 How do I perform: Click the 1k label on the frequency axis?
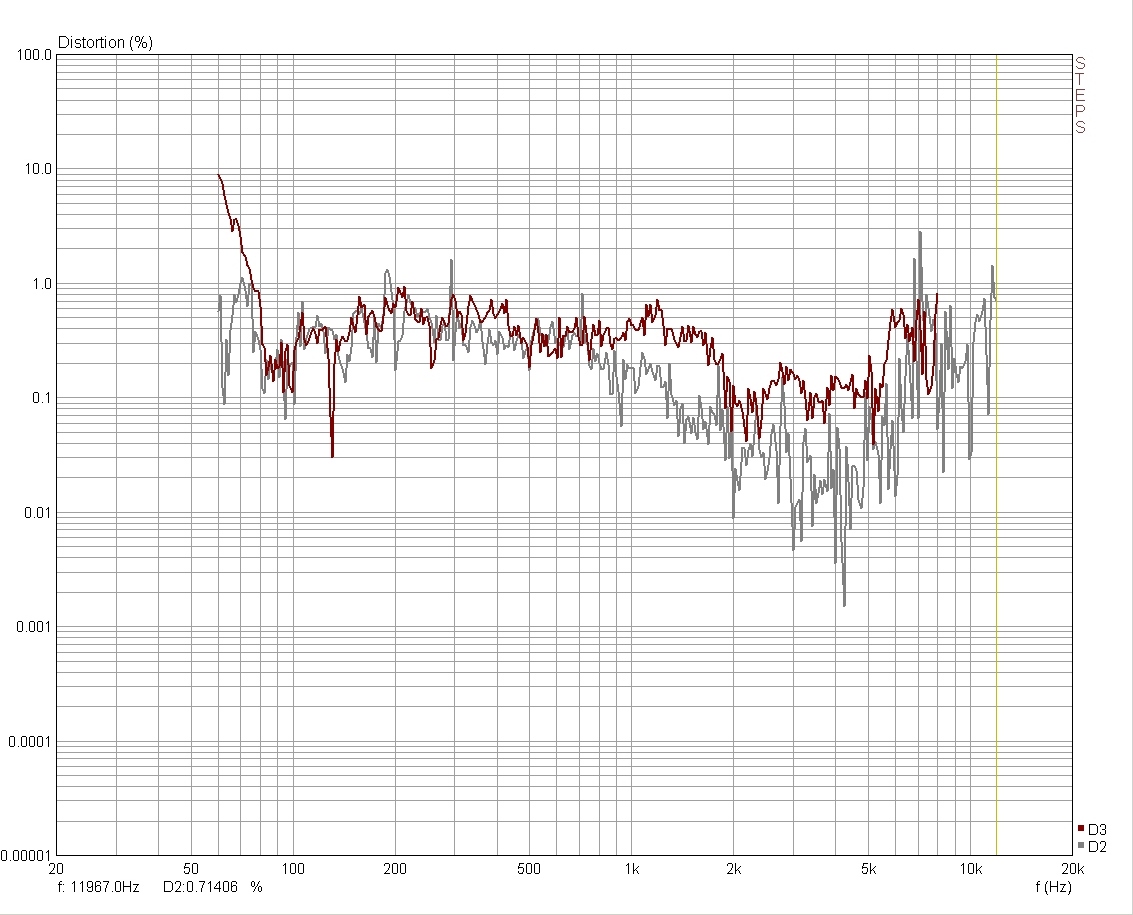pyautogui.click(x=631, y=868)
